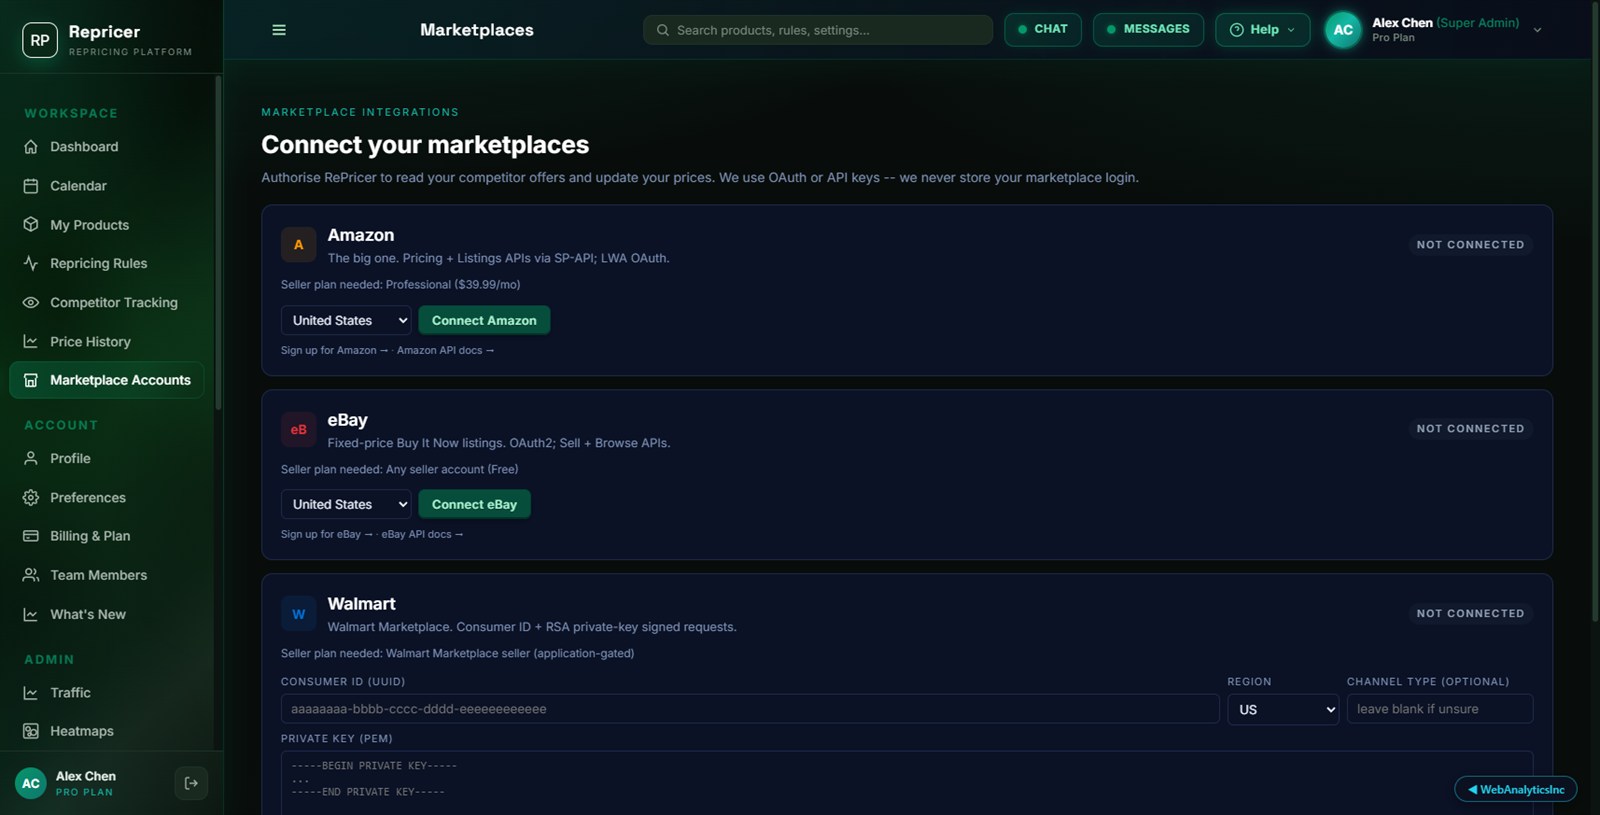The image size is (1600, 815).
Task: Click the Connect Amazon button
Action: [x=484, y=320]
